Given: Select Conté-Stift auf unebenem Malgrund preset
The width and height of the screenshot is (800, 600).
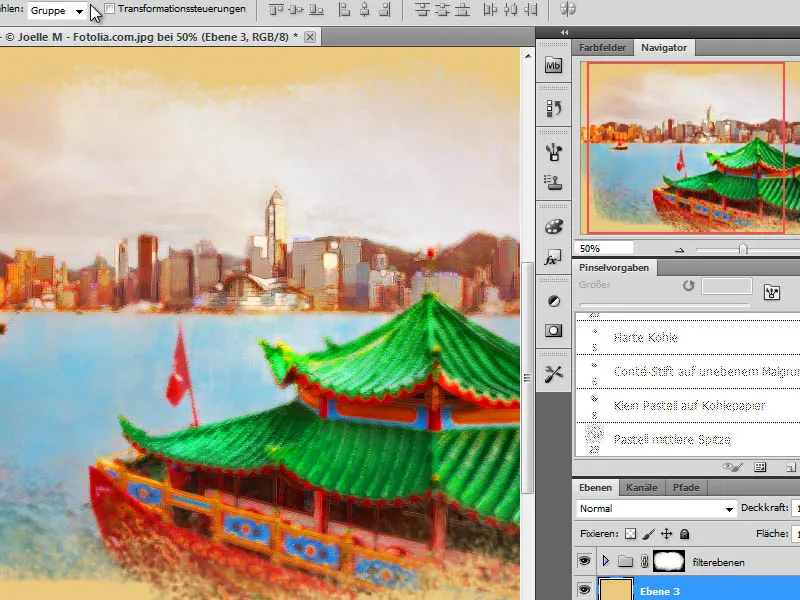Looking at the screenshot, I should tap(688, 371).
